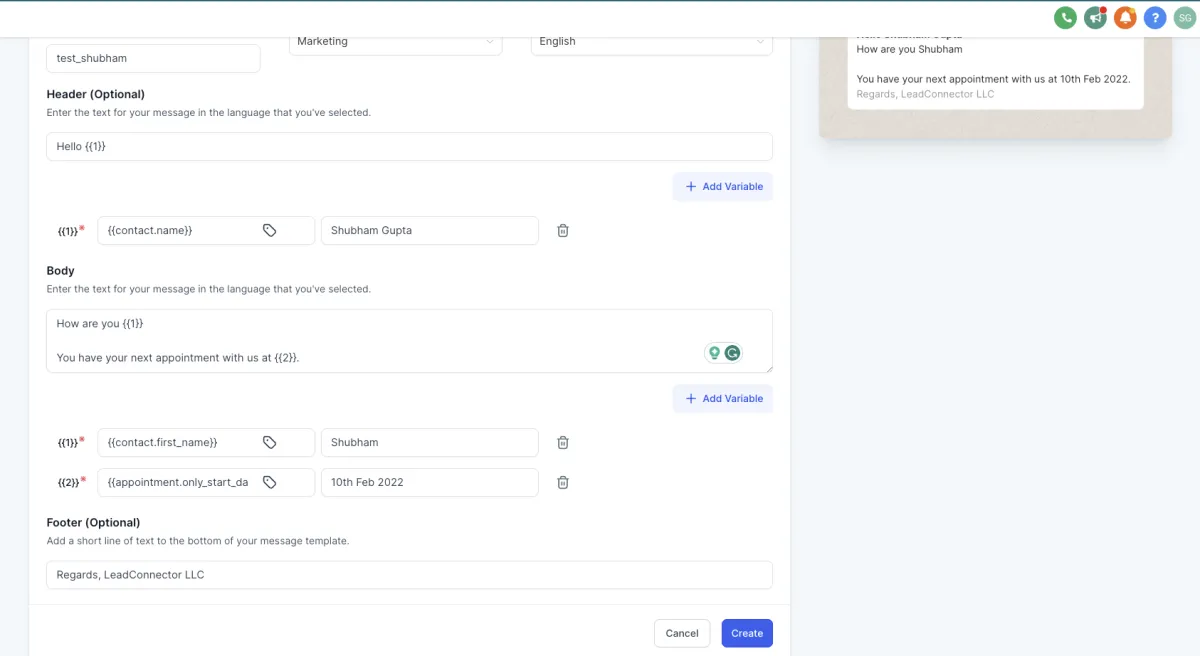This screenshot has width=1200, height=656.
Task: Click tag icon in contact.first_name field
Action: click(270, 442)
